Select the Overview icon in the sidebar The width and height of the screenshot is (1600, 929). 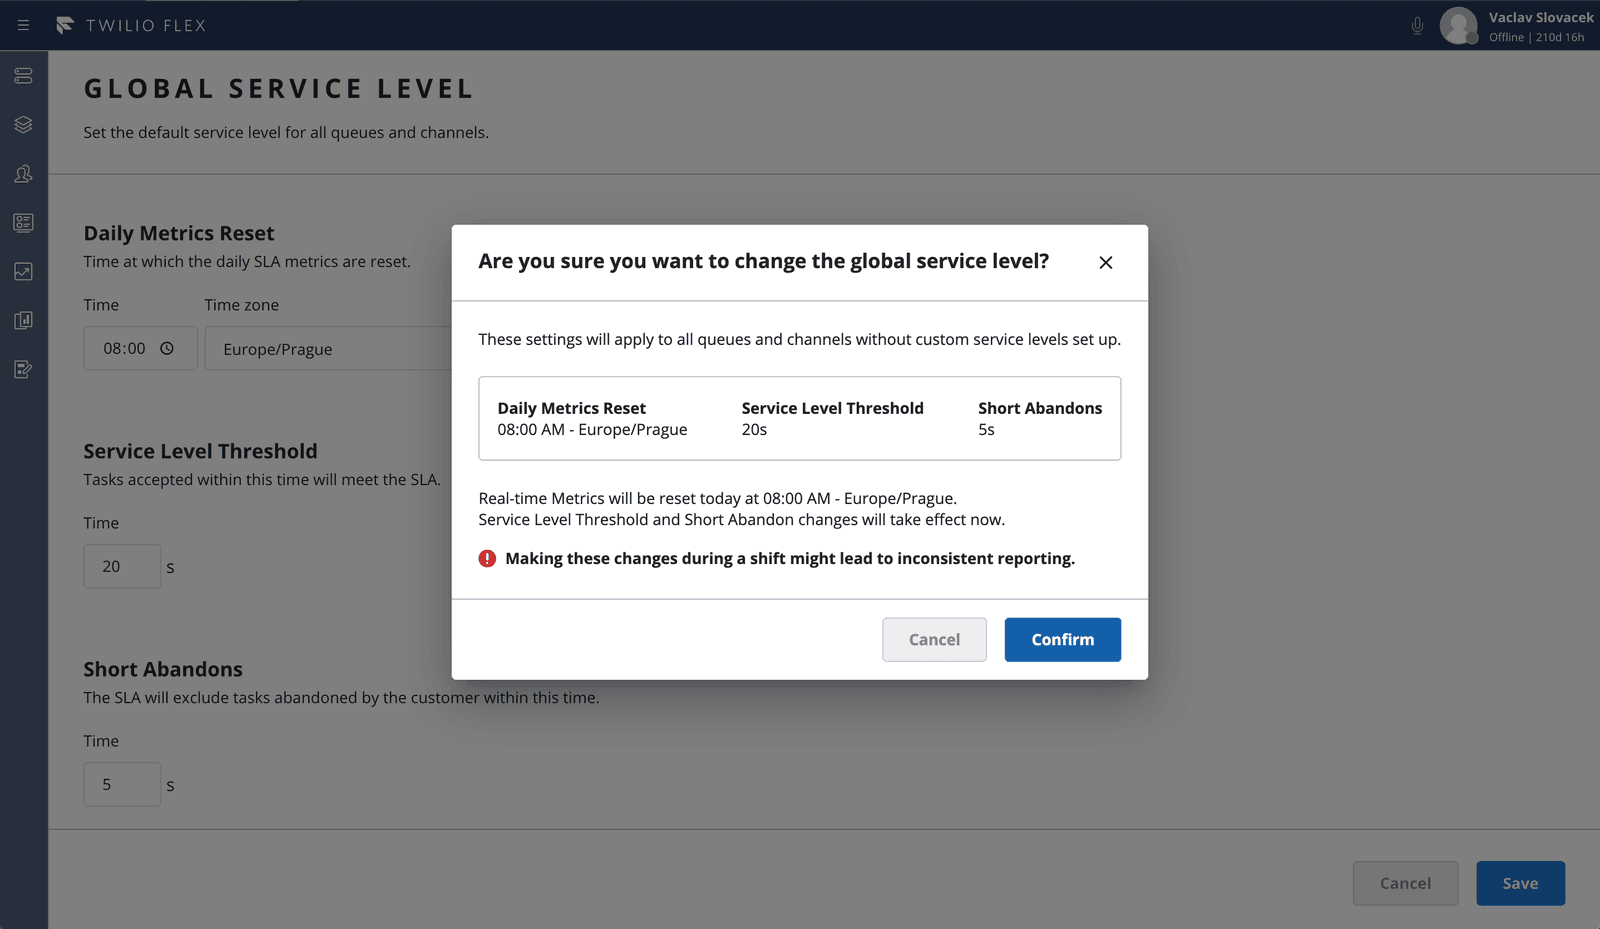coord(23,75)
